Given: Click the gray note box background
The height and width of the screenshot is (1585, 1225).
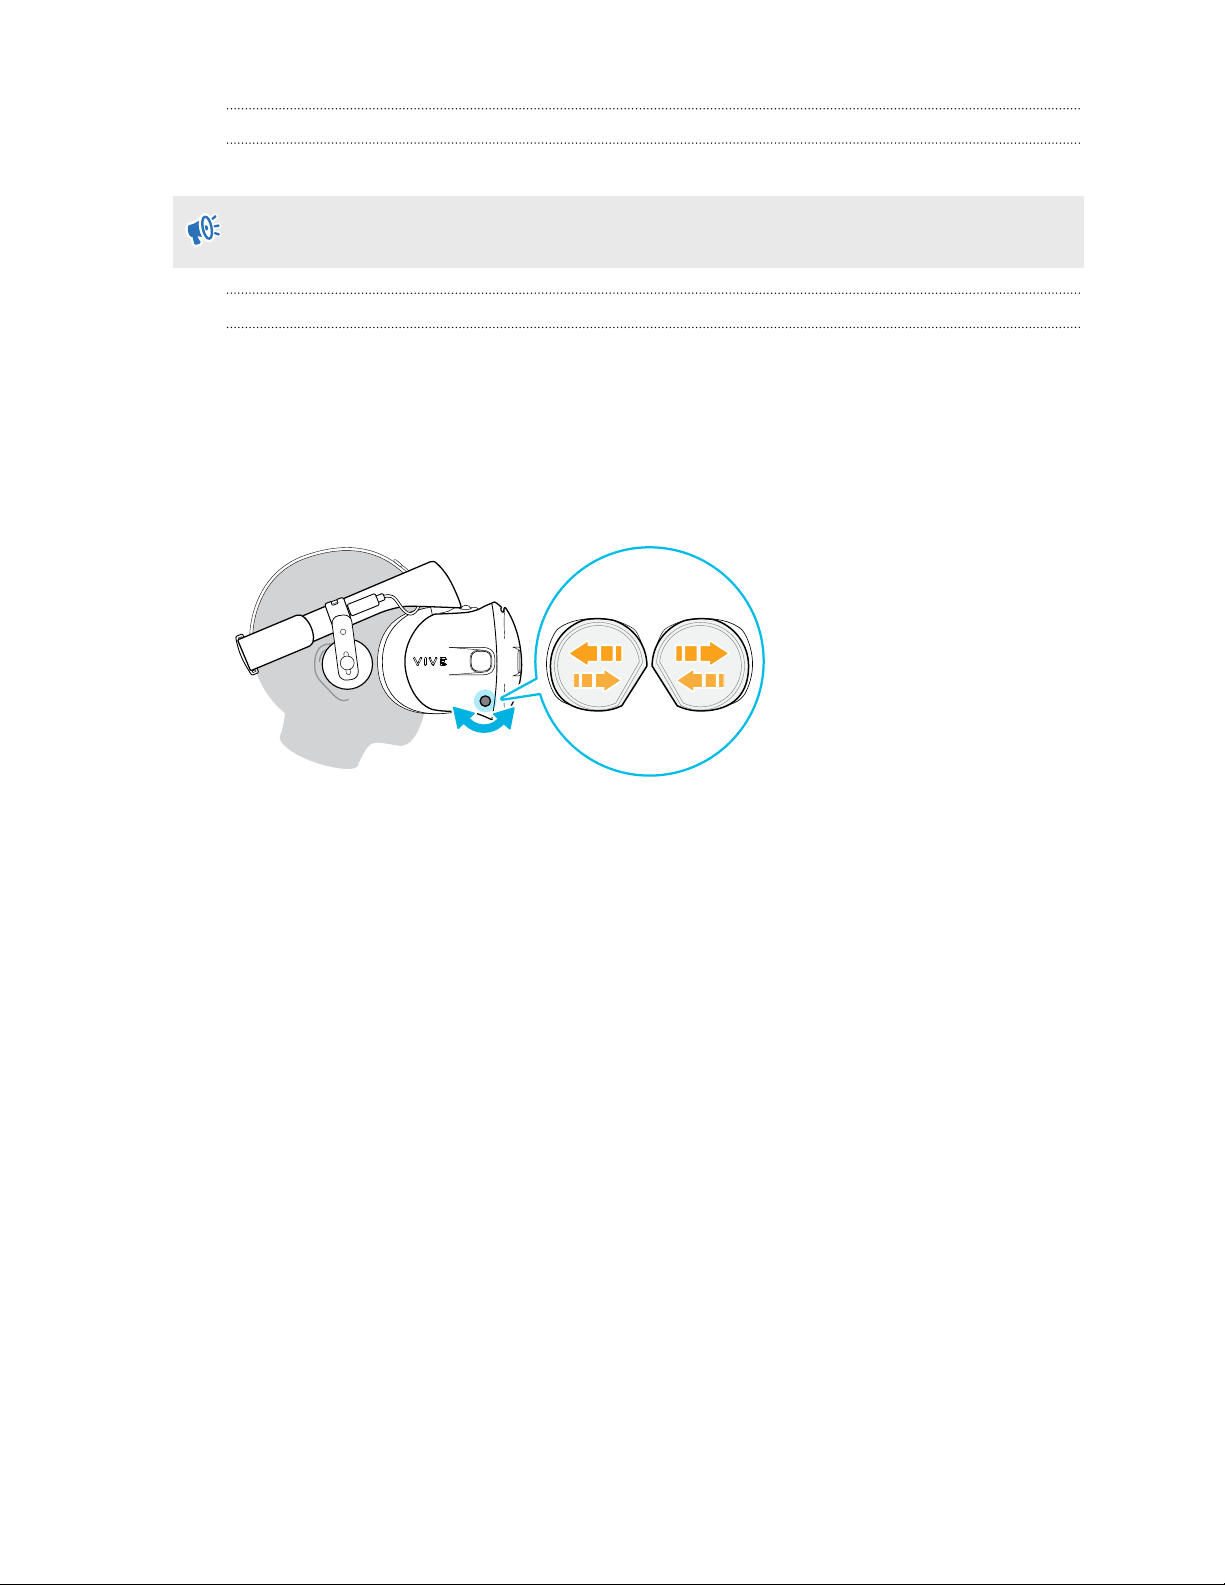Looking at the screenshot, I should [628, 232].
